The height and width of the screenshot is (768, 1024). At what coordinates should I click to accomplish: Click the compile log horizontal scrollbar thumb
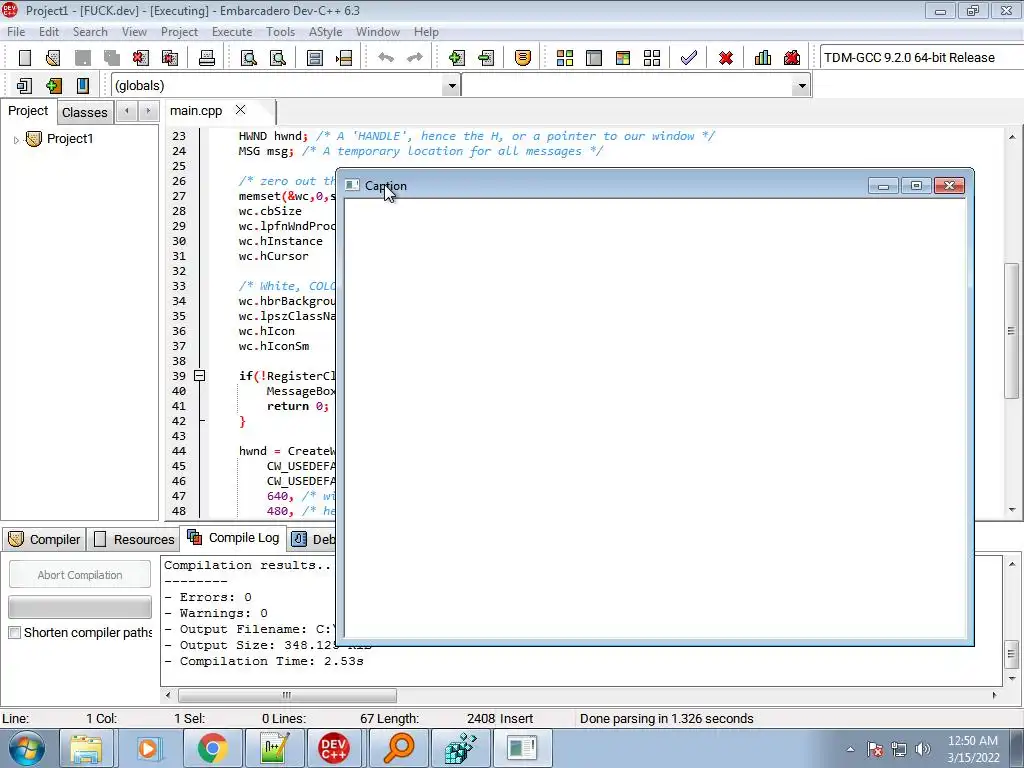click(x=287, y=695)
